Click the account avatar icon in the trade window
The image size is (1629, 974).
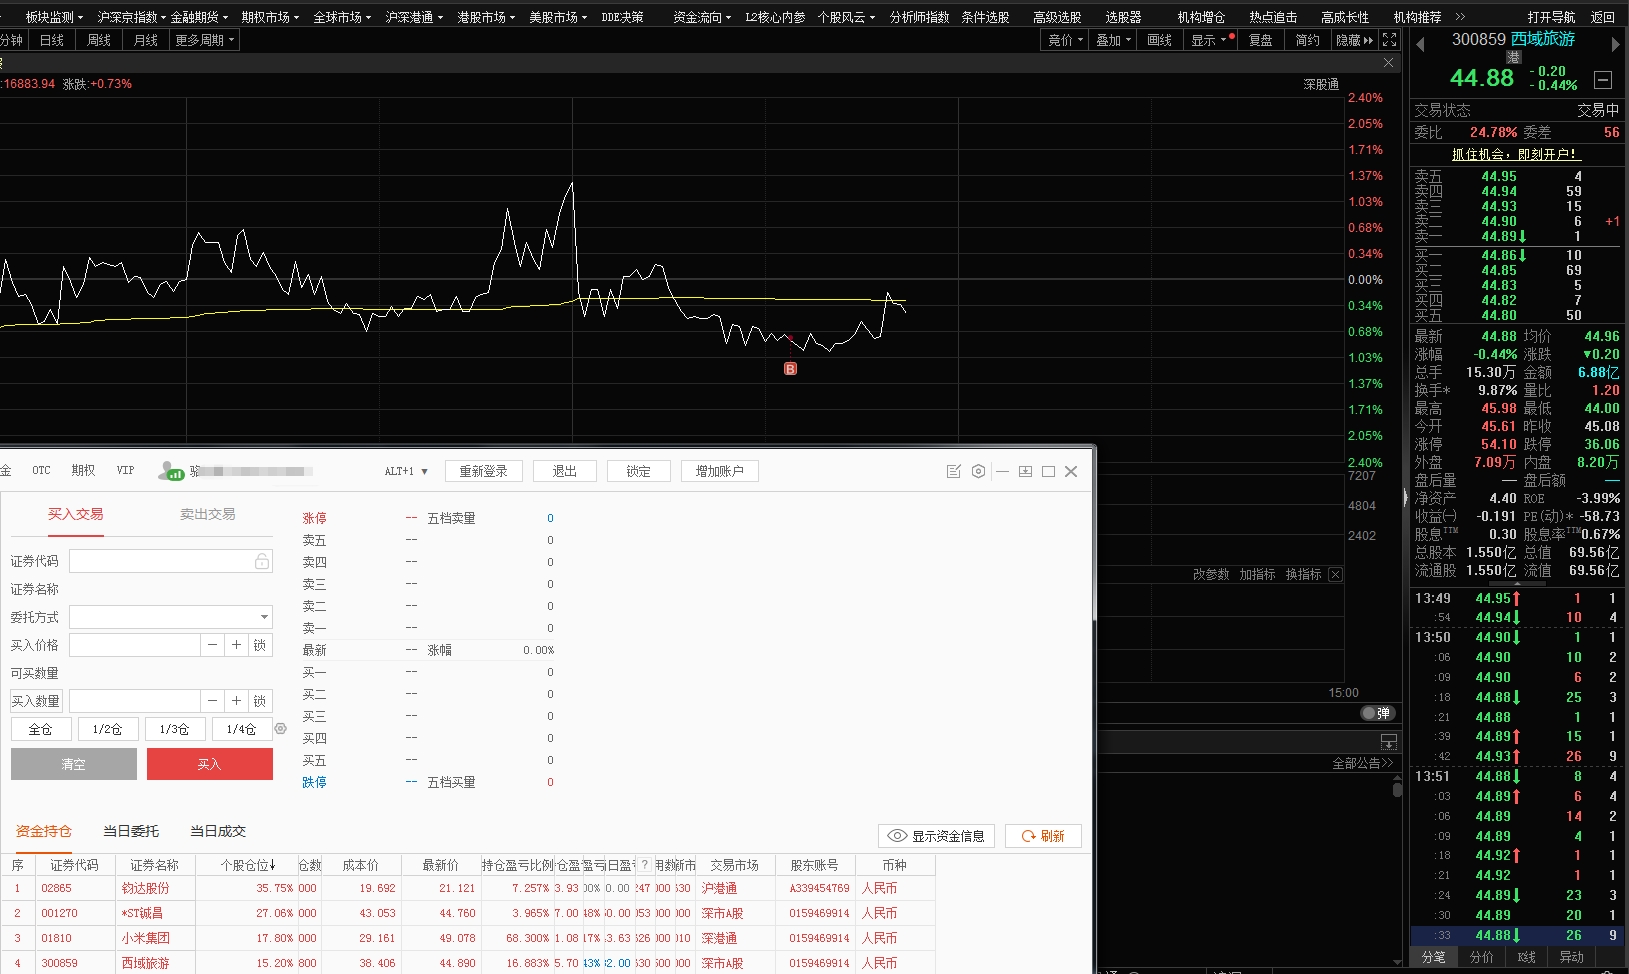(x=171, y=471)
